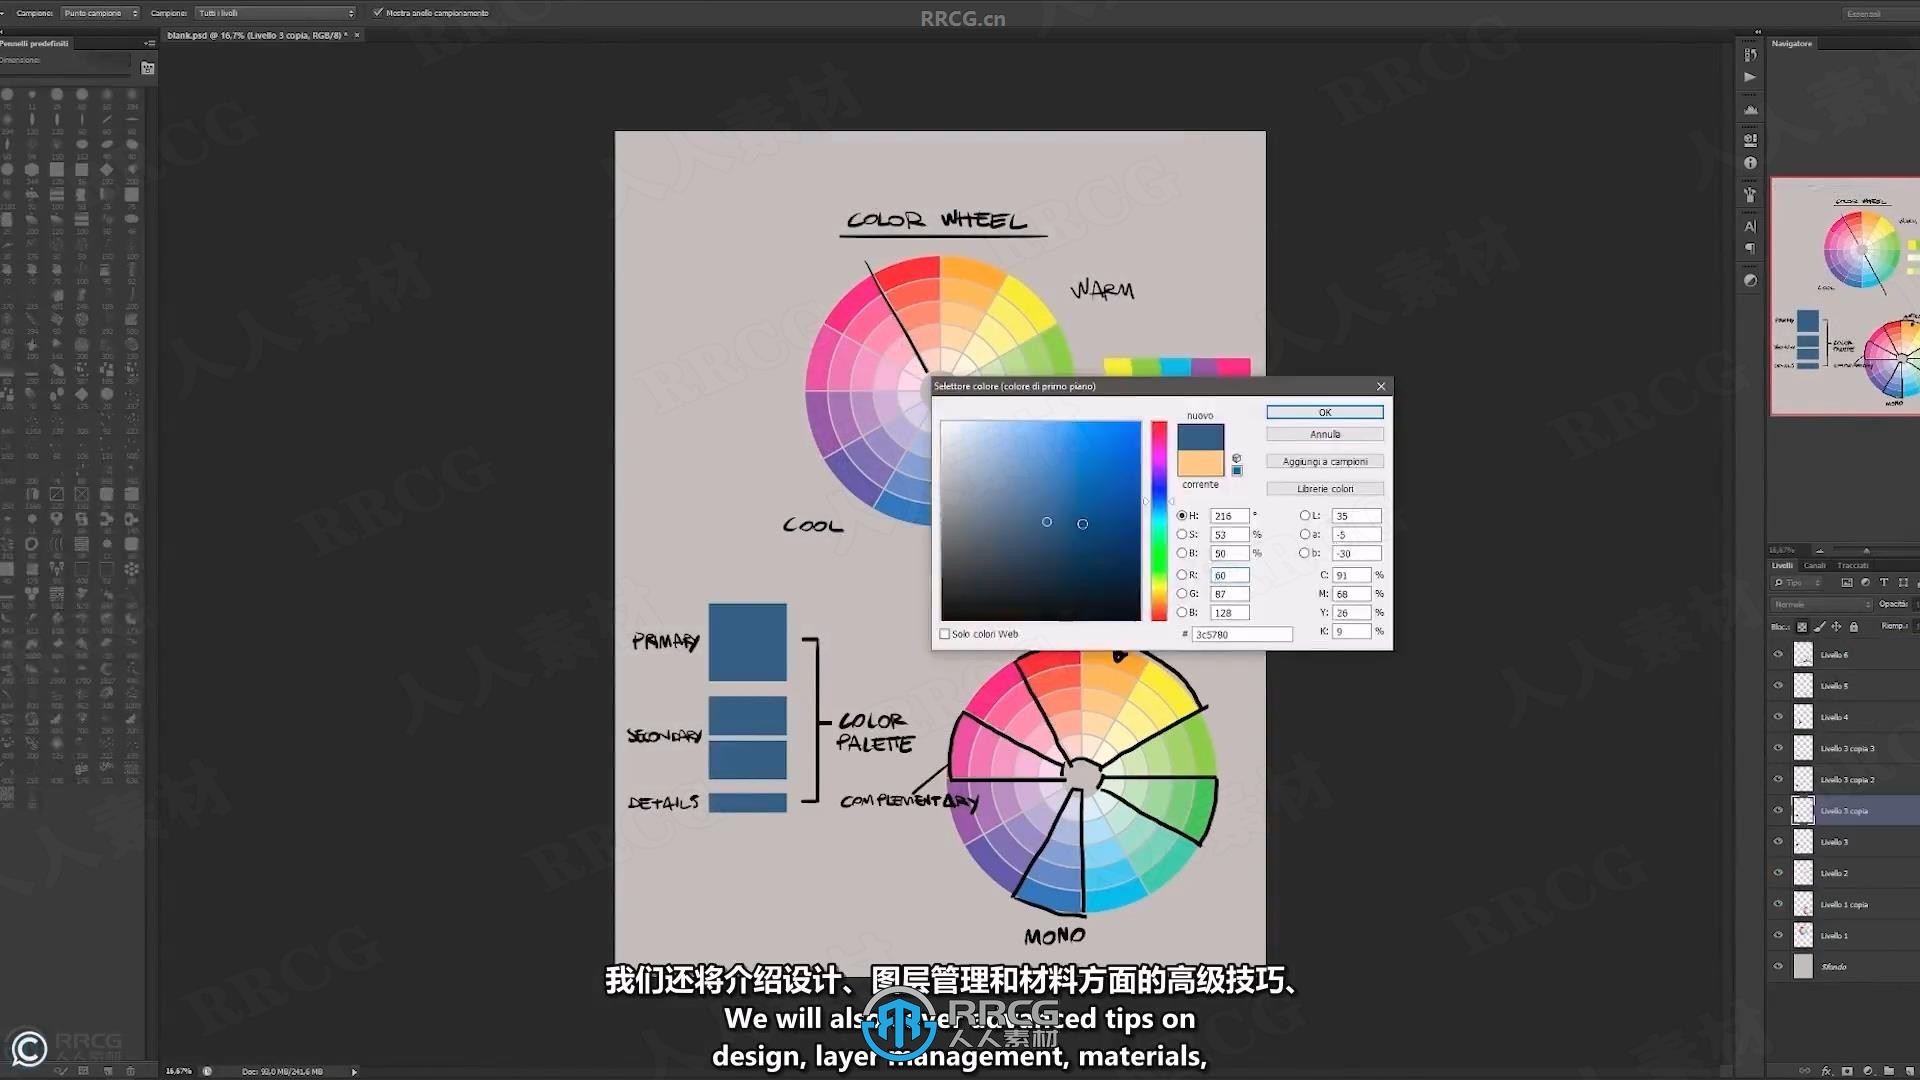The height and width of the screenshot is (1080, 1920).
Task: Click status bar document info arrow
Action: 354,1071
